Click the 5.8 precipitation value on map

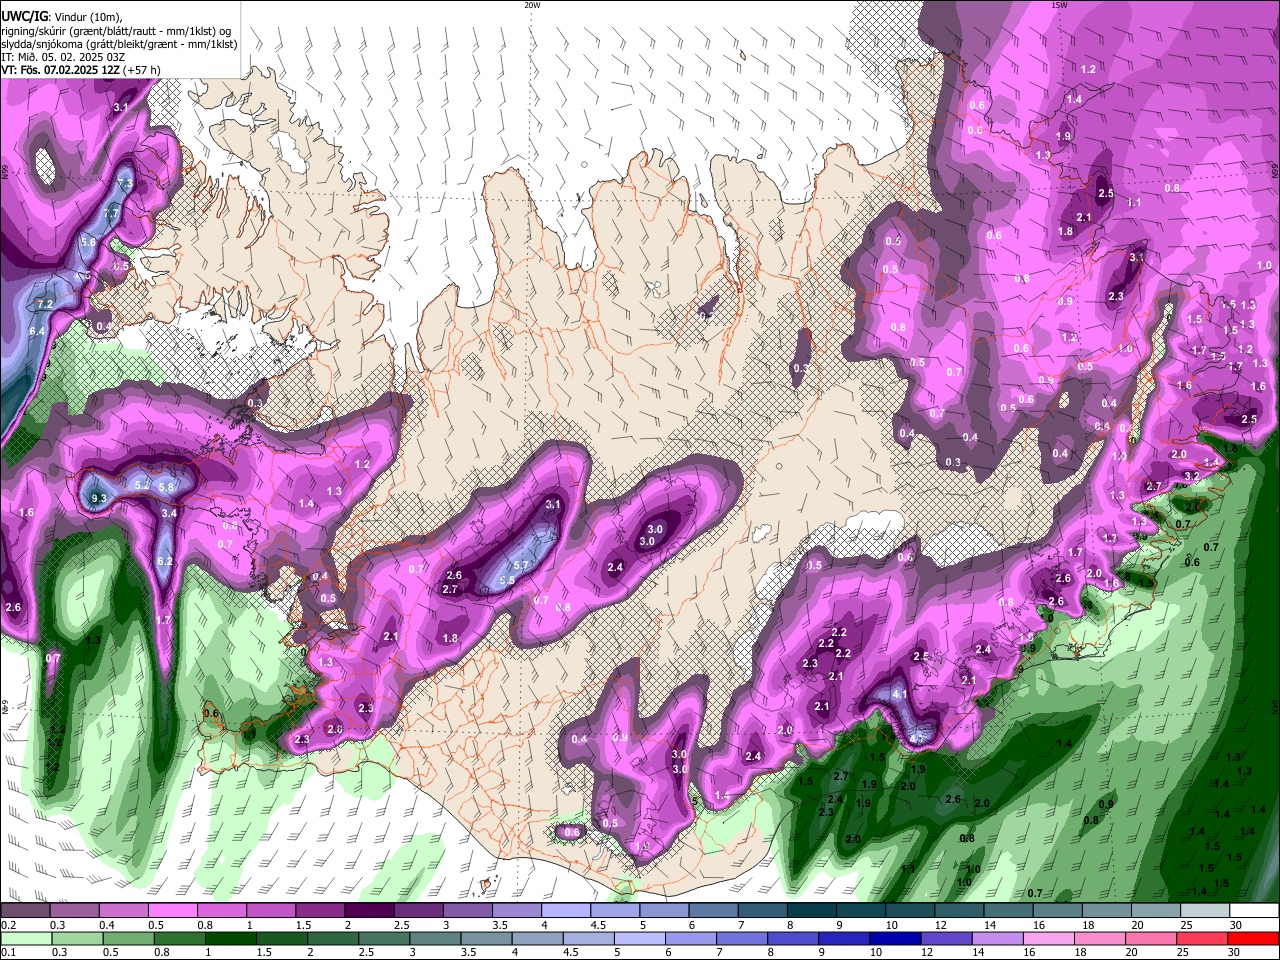[167, 487]
